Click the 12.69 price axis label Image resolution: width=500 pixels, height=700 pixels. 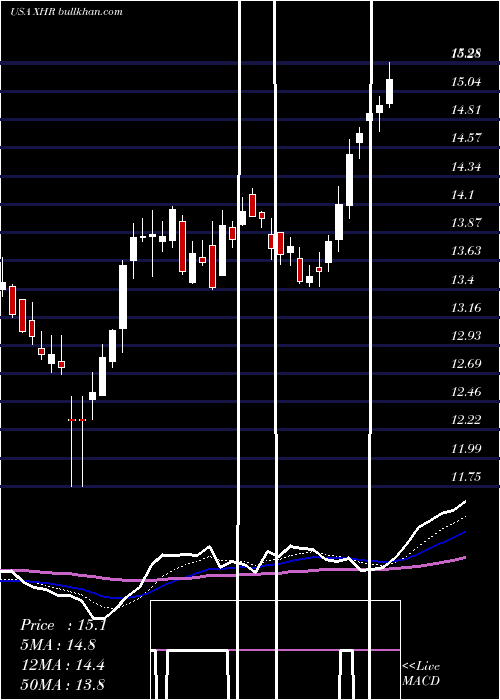coord(466,364)
